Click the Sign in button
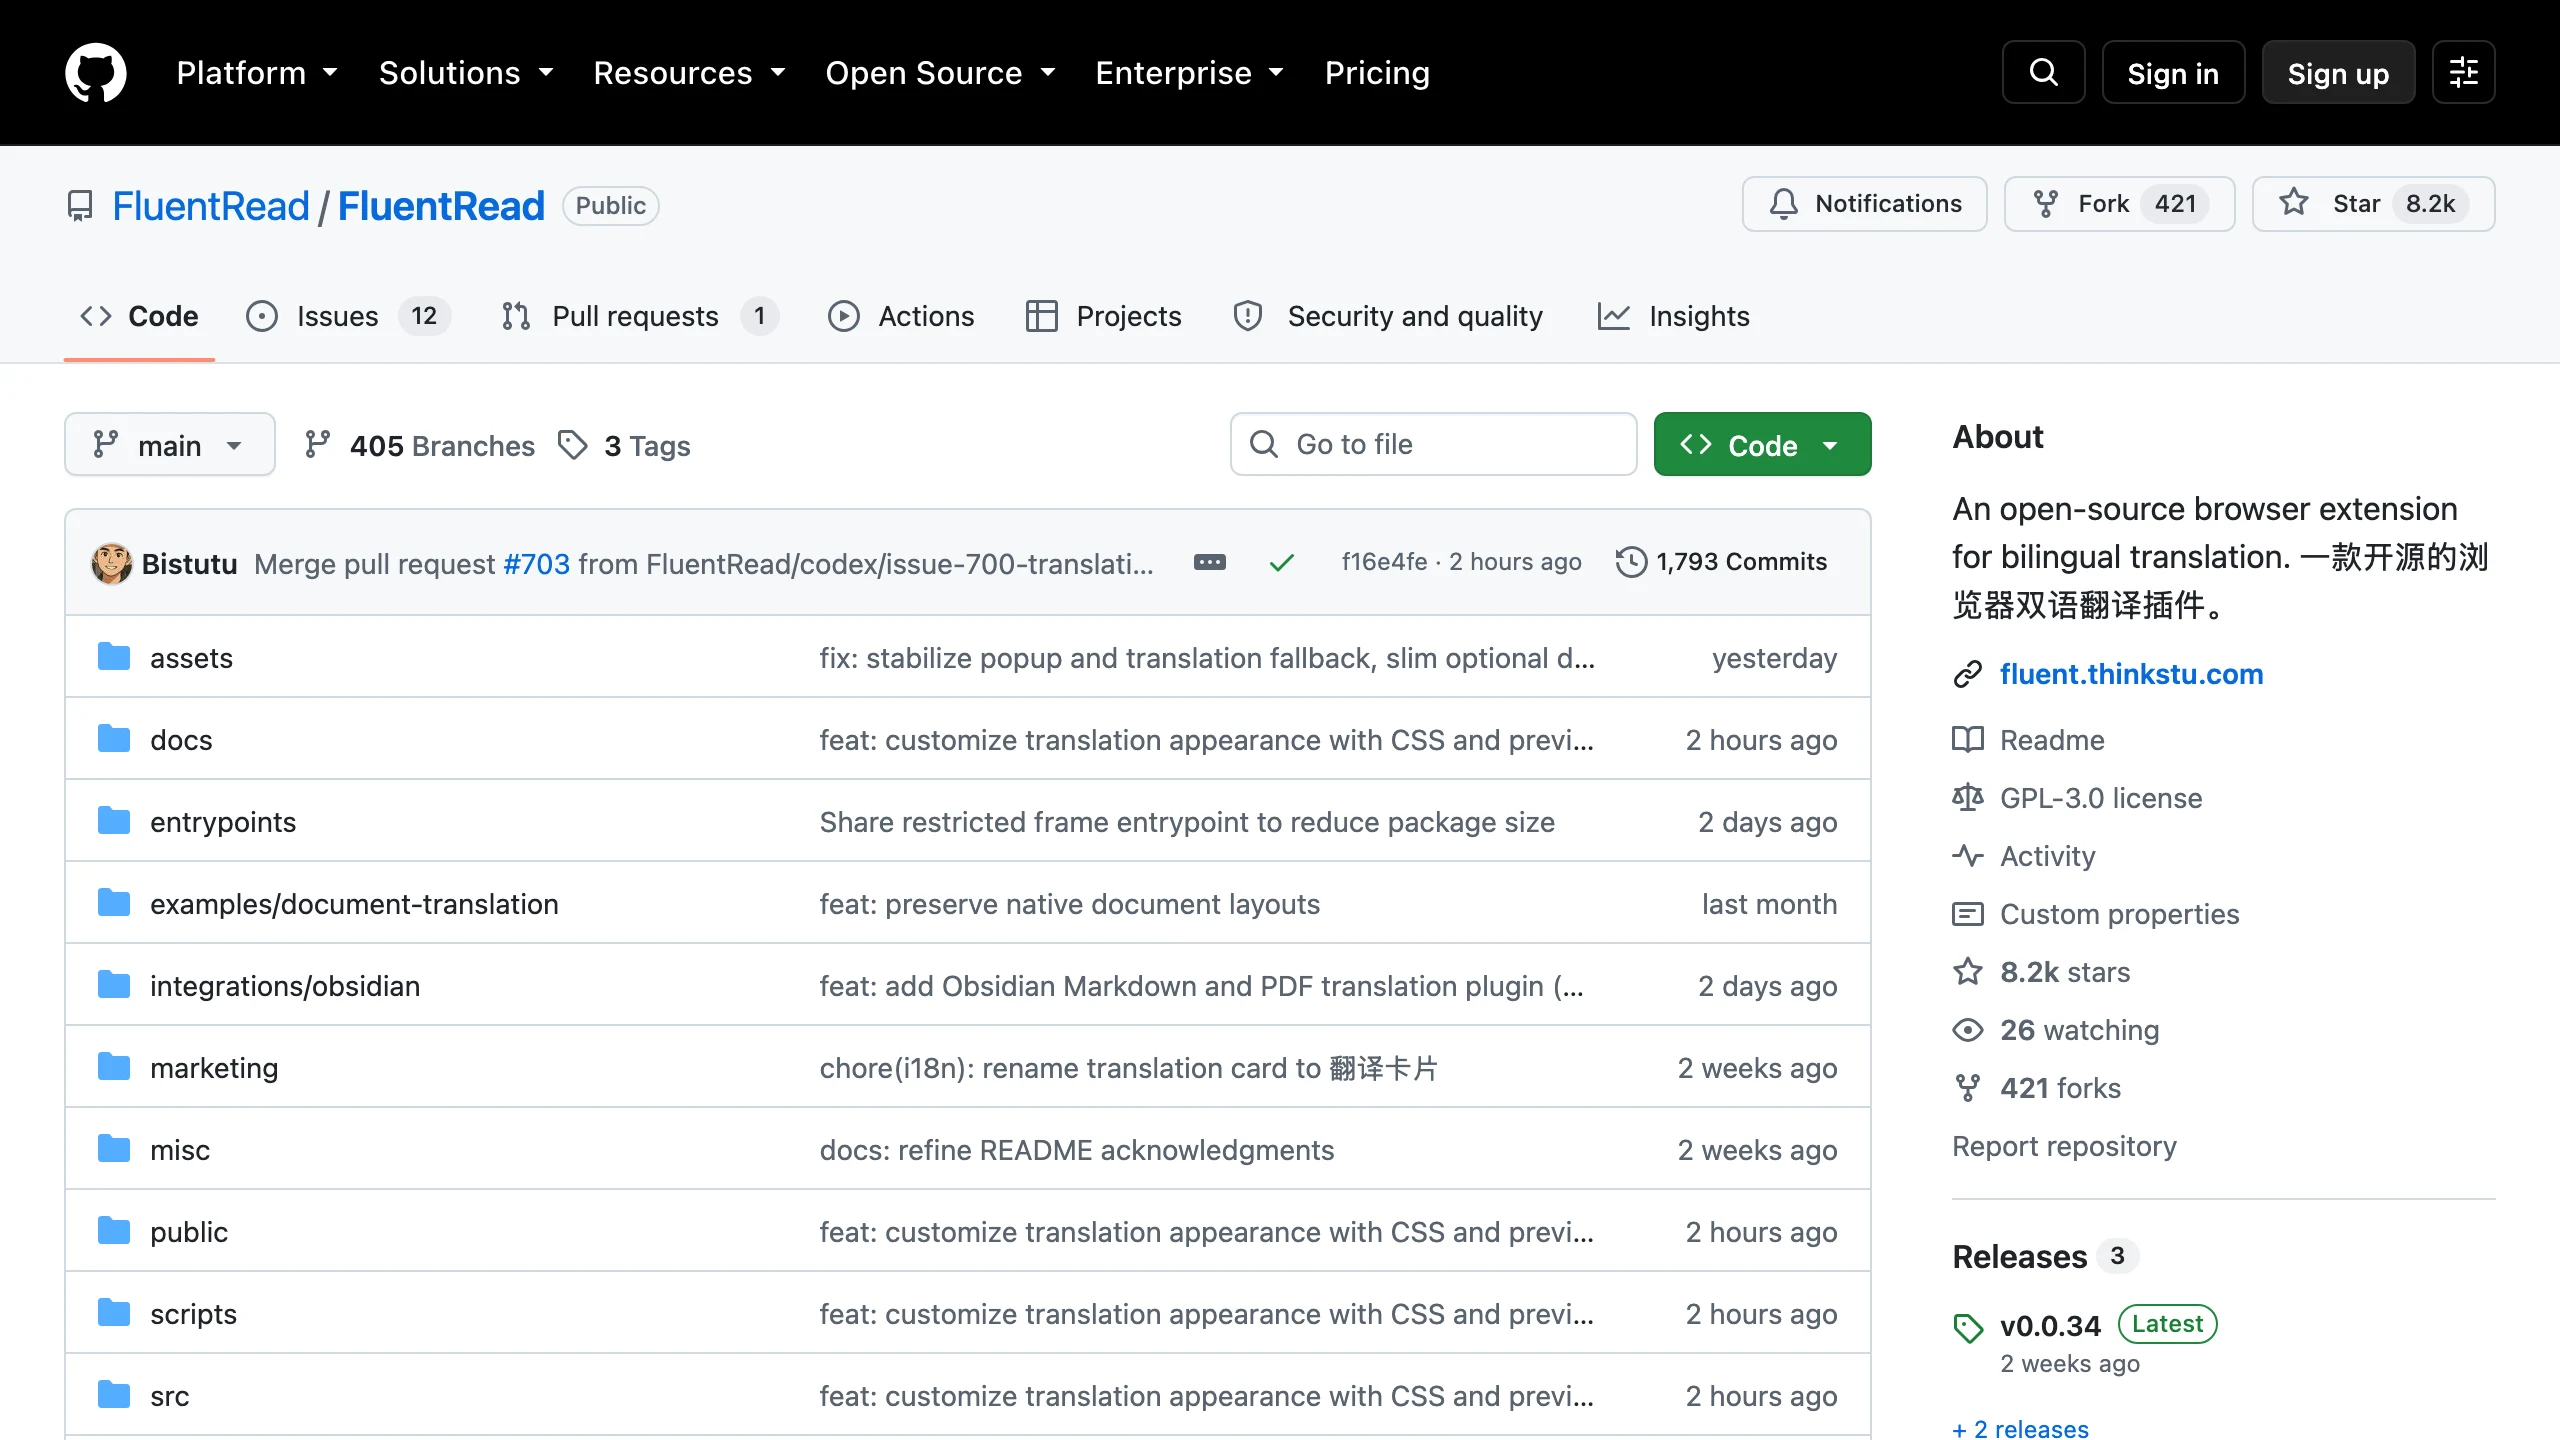Viewport: 2560px width, 1440px height. coord(2173,72)
